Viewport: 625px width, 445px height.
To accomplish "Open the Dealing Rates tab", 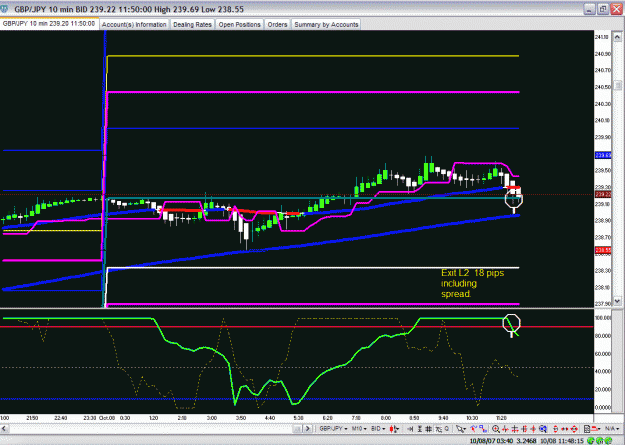I will [x=192, y=24].
